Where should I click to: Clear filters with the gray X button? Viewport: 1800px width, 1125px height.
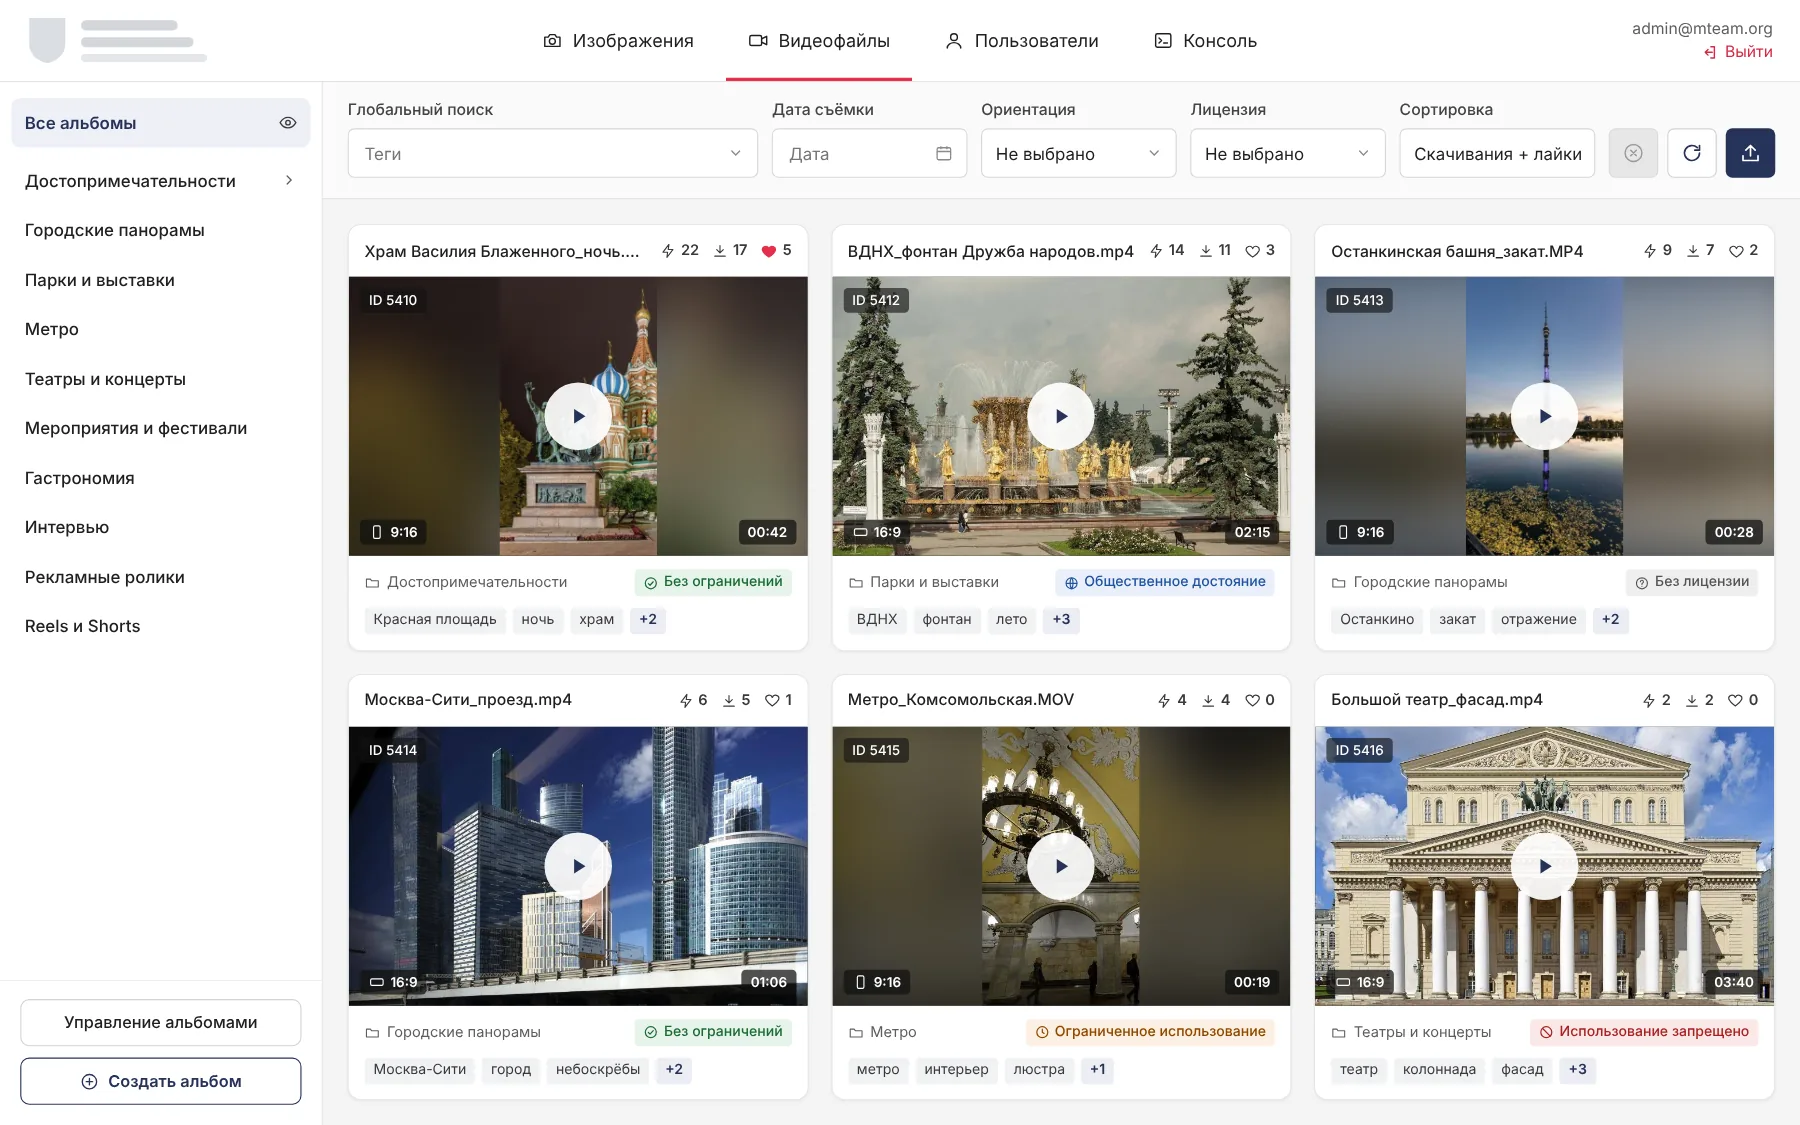[x=1633, y=153]
